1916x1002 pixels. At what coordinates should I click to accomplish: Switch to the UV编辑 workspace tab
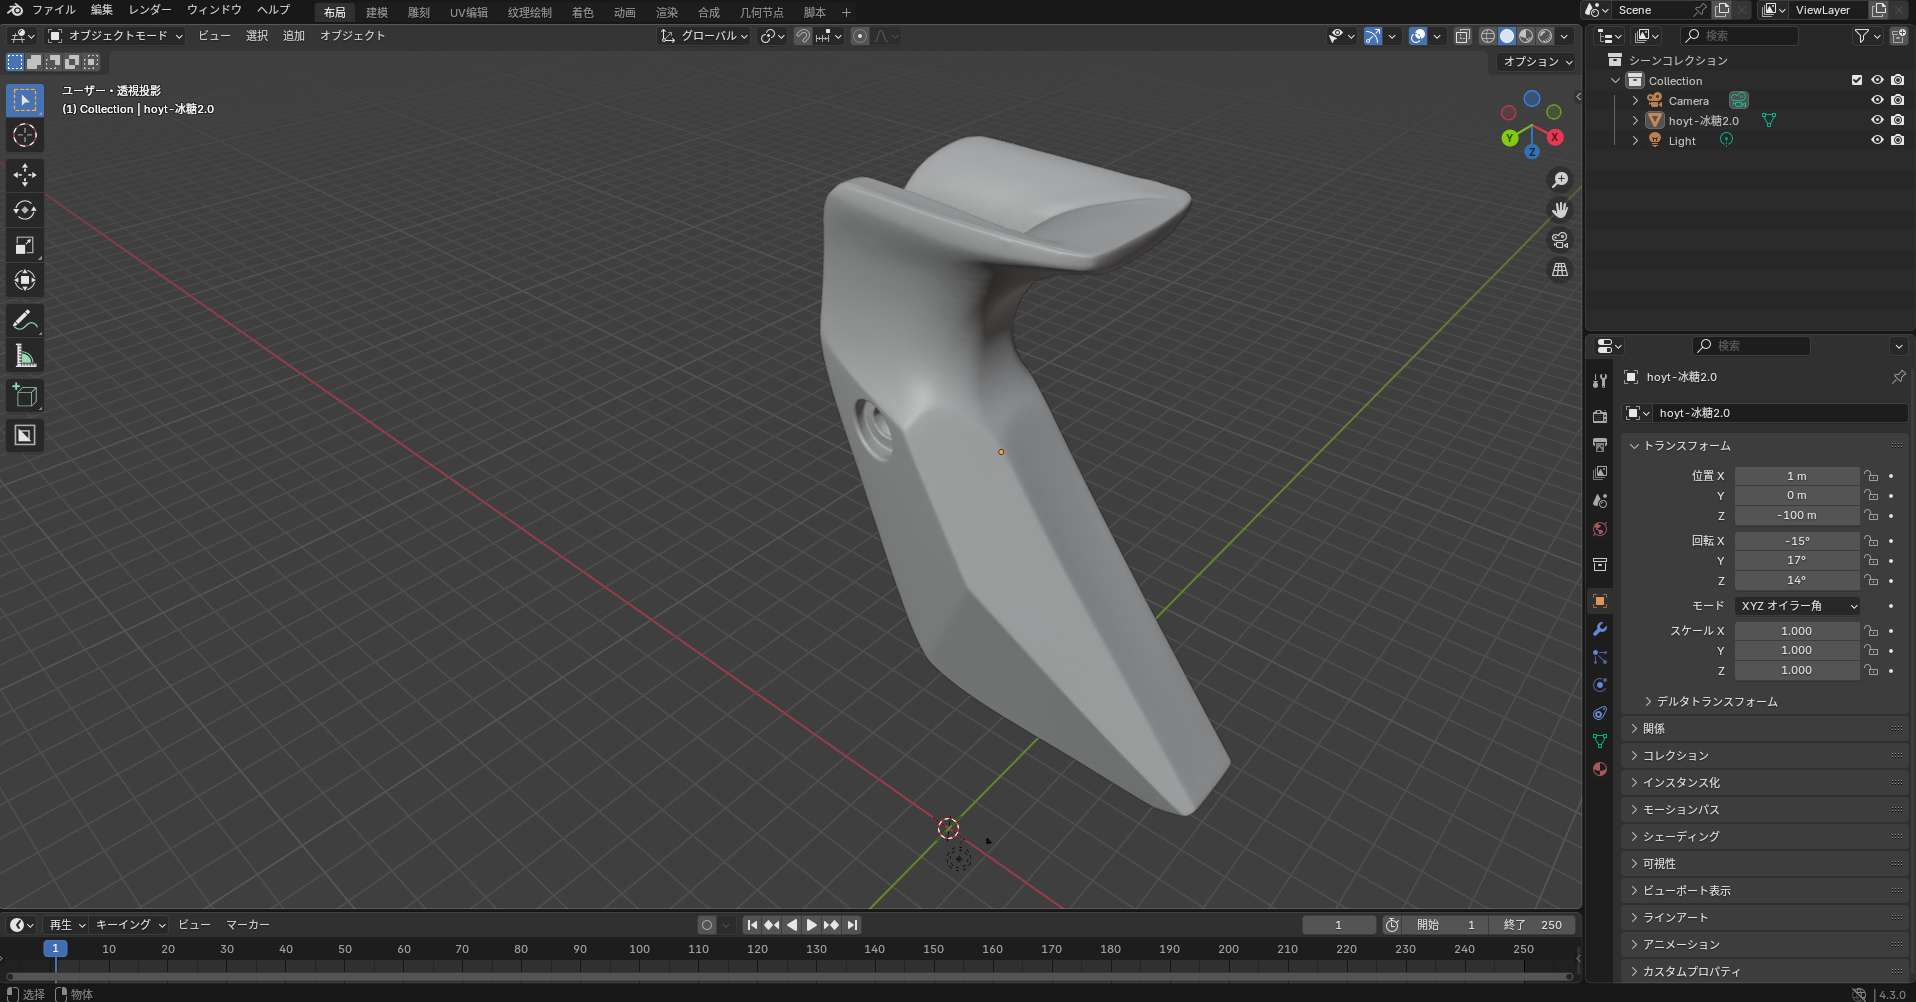click(x=468, y=12)
